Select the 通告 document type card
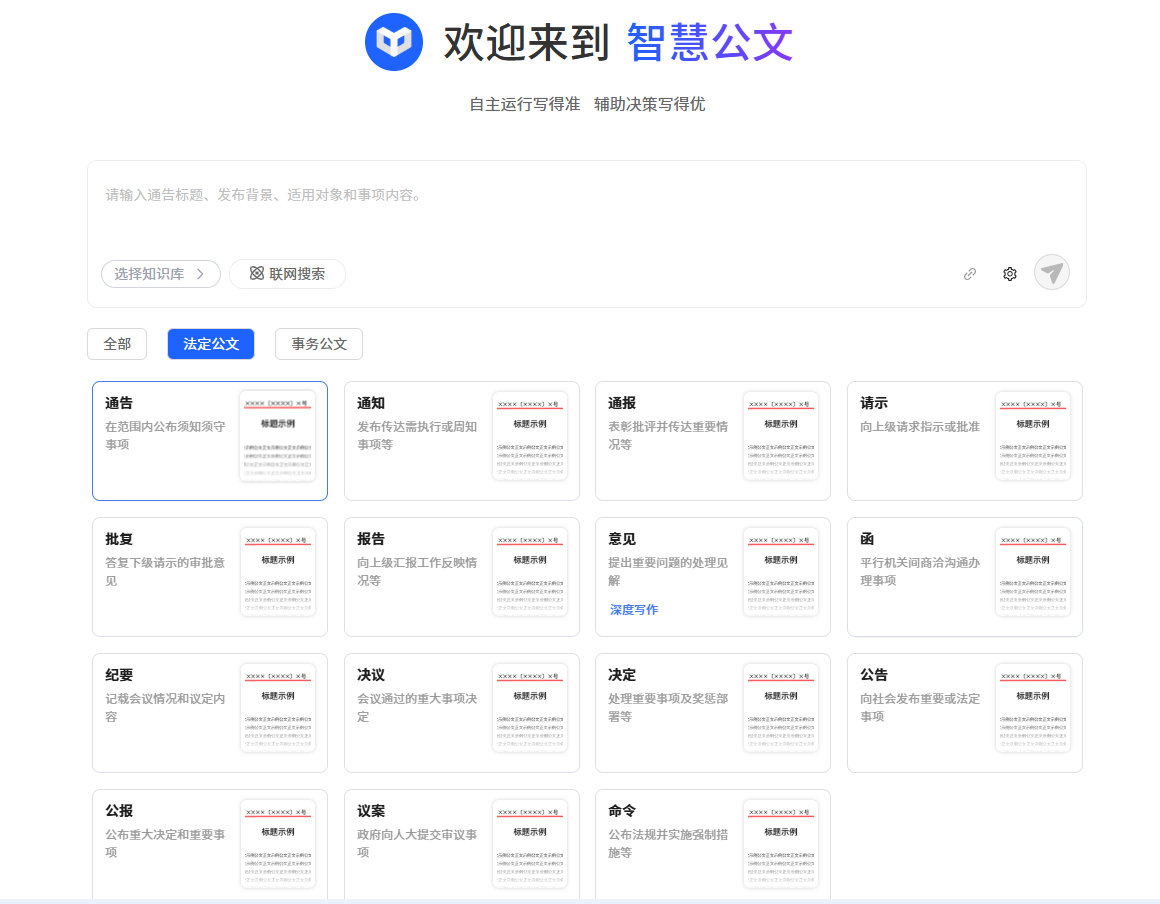The image size is (1160, 904). click(166, 440)
